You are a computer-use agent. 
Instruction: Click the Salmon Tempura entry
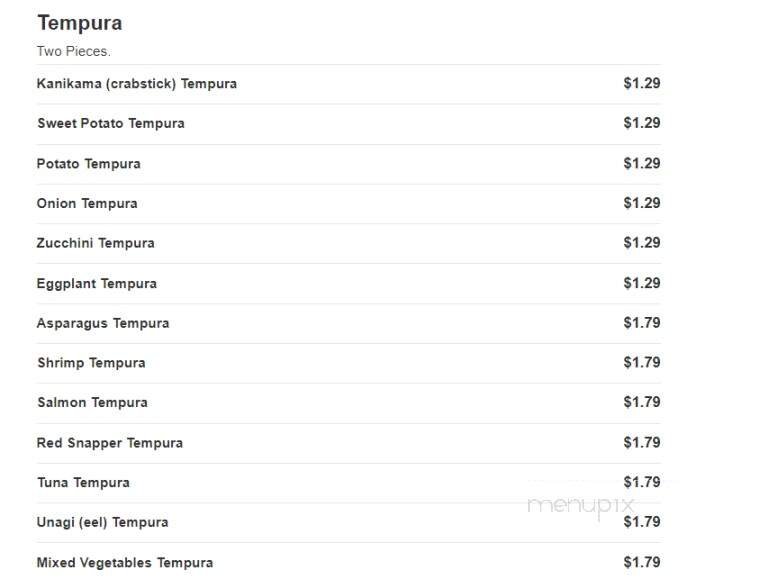(x=92, y=403)
